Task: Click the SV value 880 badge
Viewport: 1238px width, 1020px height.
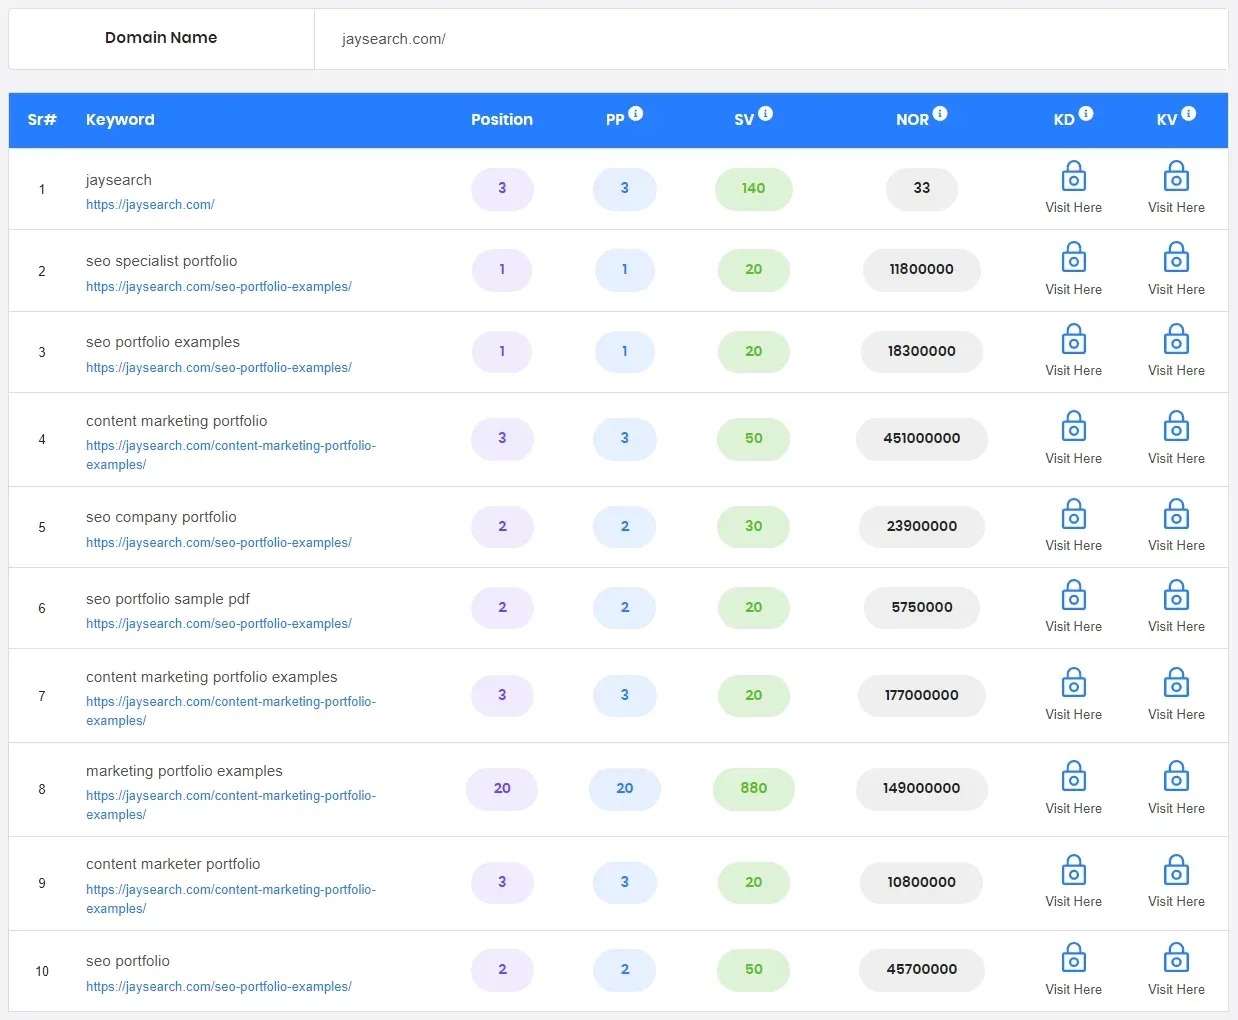Action: tap(754, 788)
